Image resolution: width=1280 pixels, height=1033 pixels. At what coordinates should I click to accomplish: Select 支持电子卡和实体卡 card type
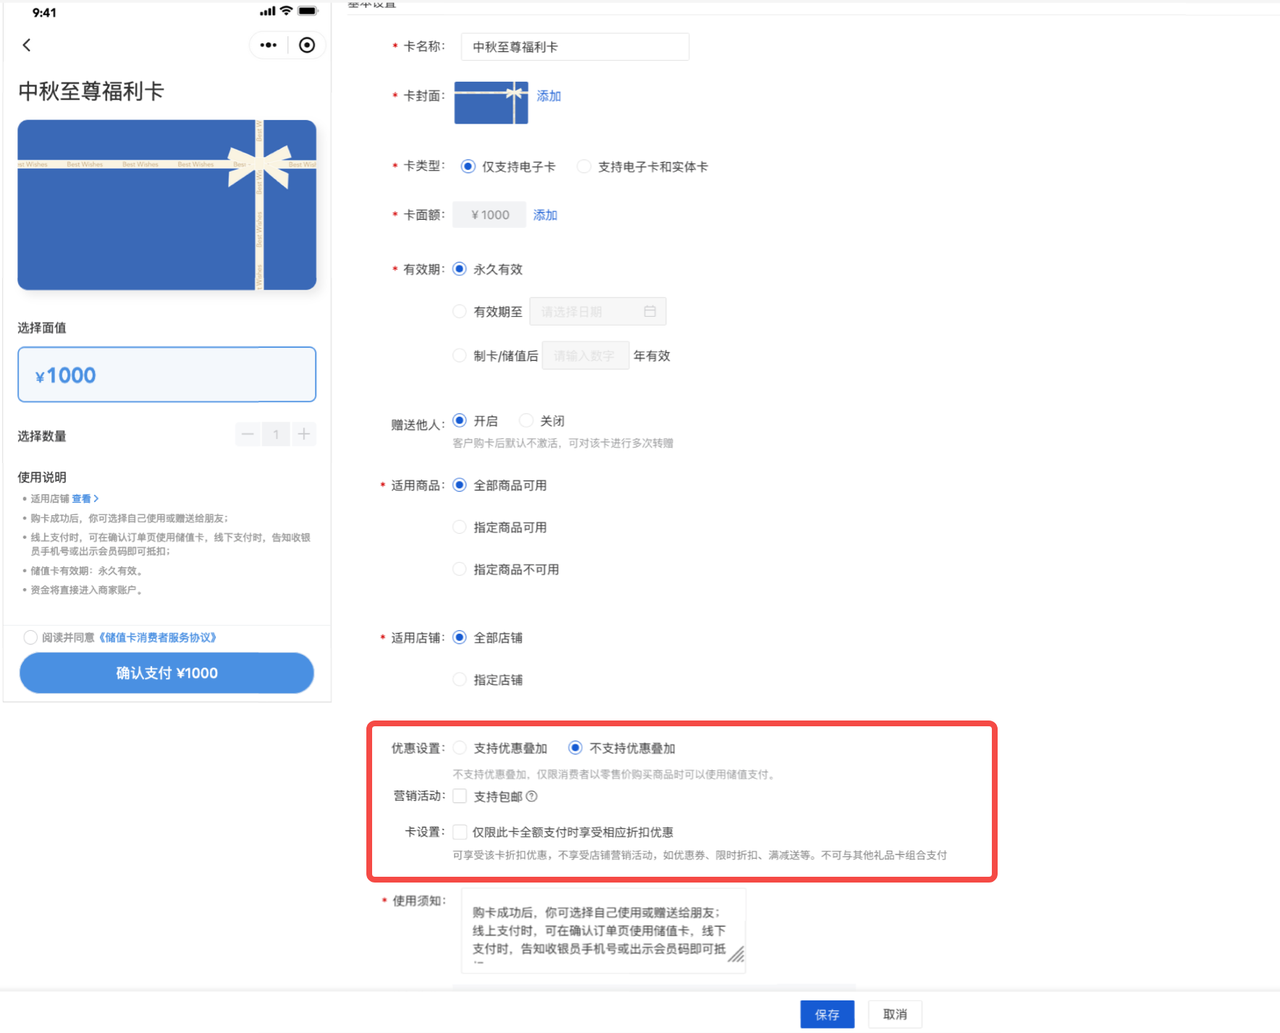[584, 167]
